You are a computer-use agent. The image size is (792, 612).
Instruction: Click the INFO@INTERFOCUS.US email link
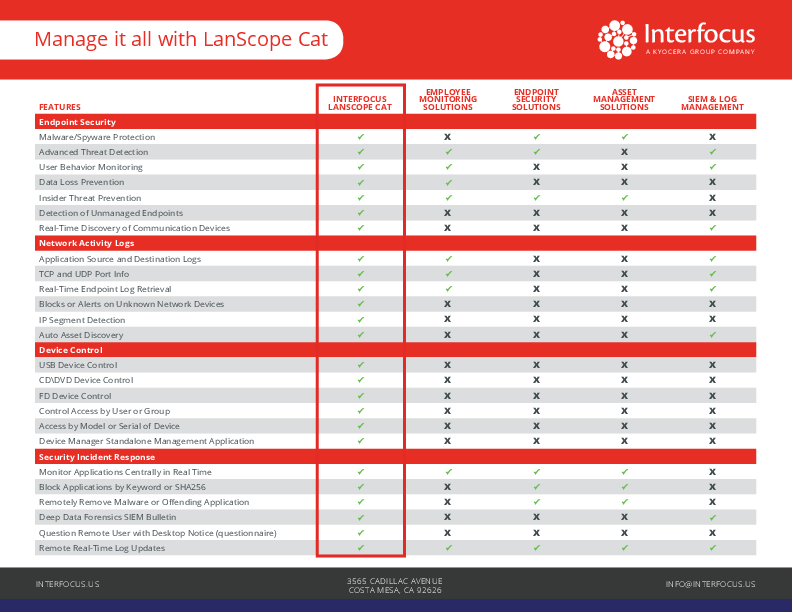(711, 584)
